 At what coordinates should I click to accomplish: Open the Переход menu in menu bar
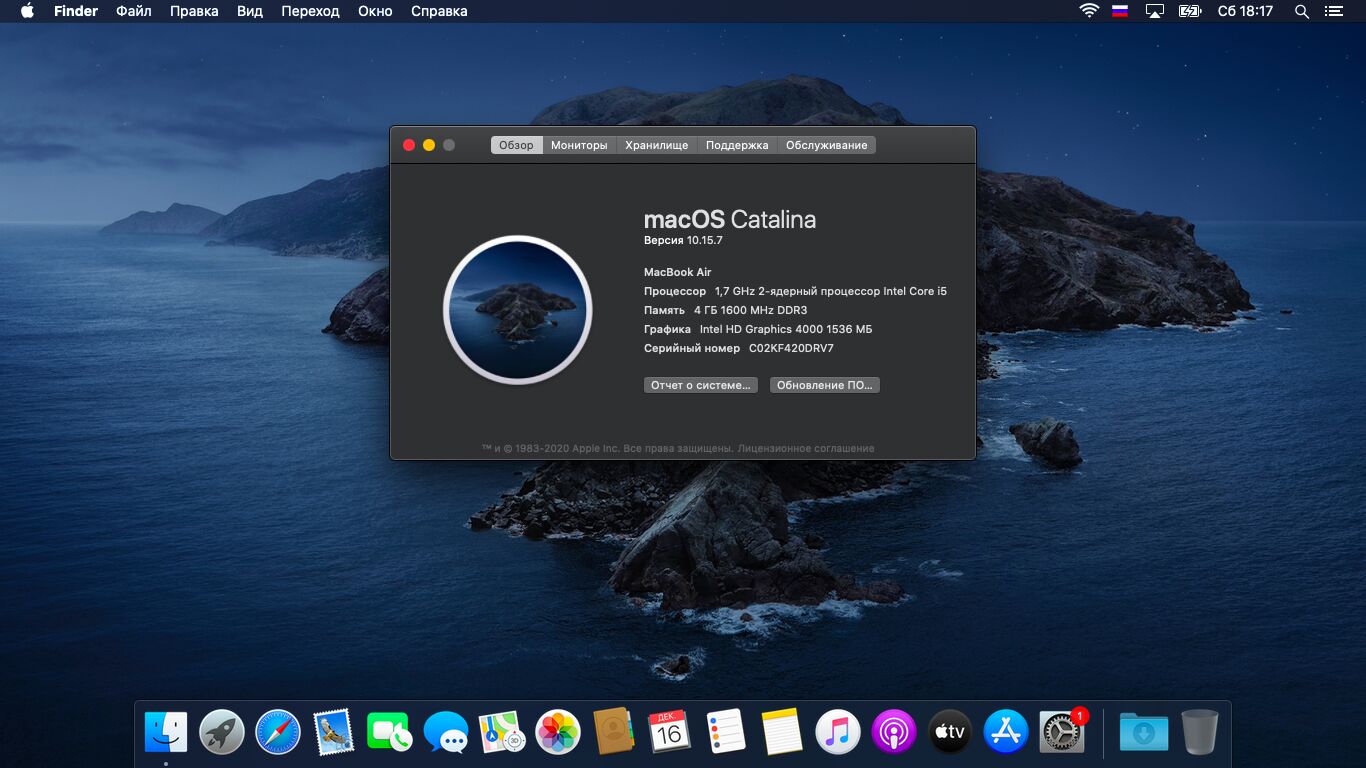point(310,11)
